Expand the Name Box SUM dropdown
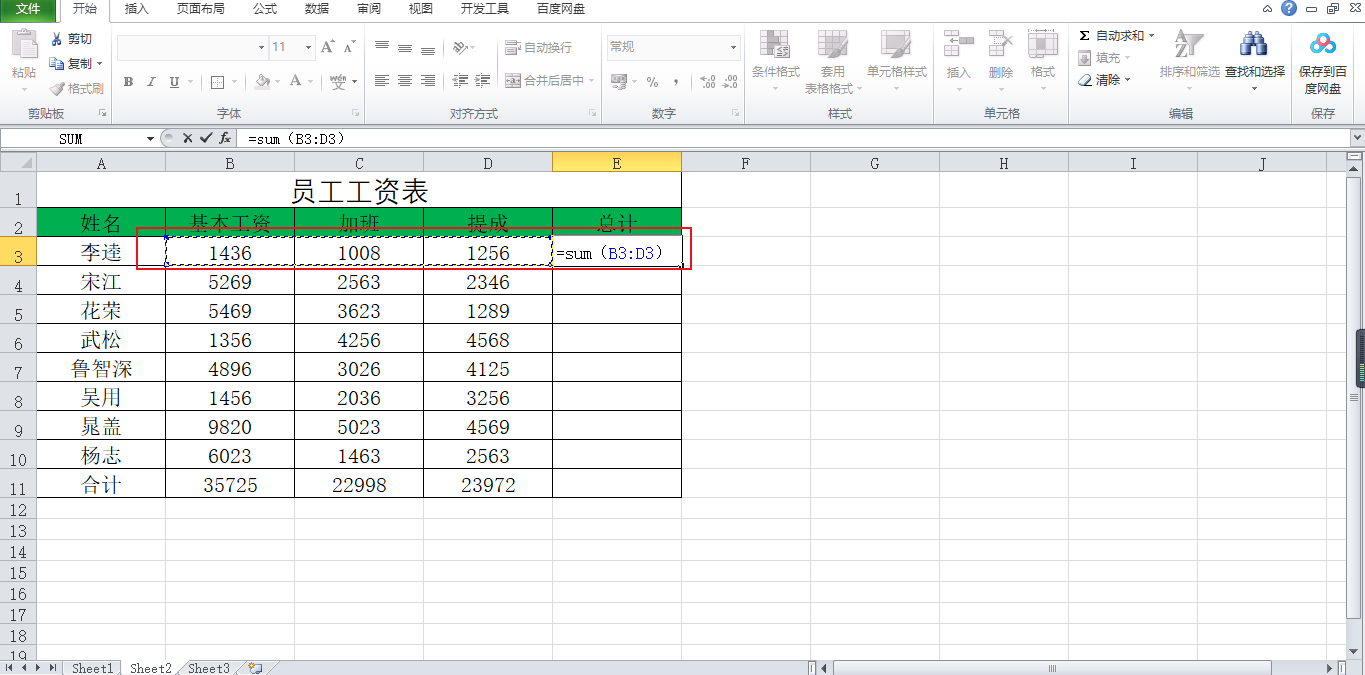This screenshot has width=1365, height=675. [151, 139]
